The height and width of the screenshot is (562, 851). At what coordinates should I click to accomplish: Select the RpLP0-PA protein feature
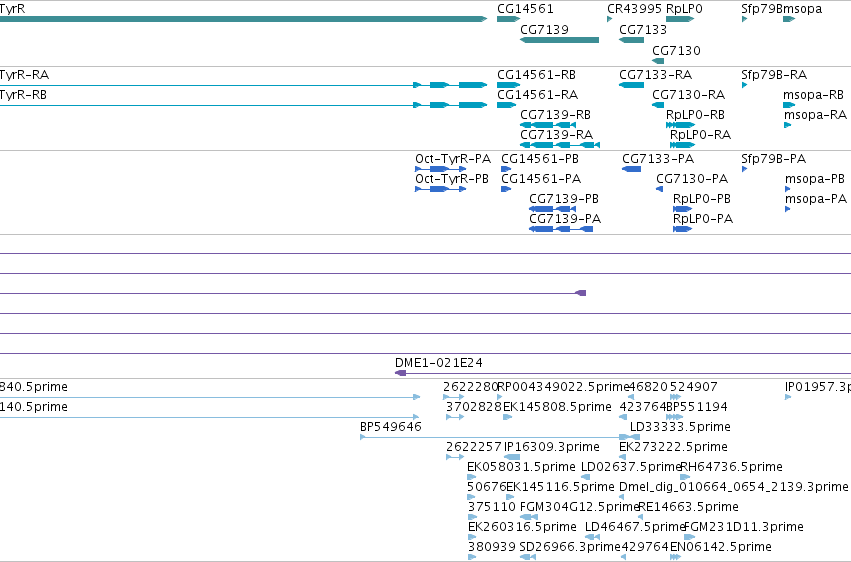682,229
